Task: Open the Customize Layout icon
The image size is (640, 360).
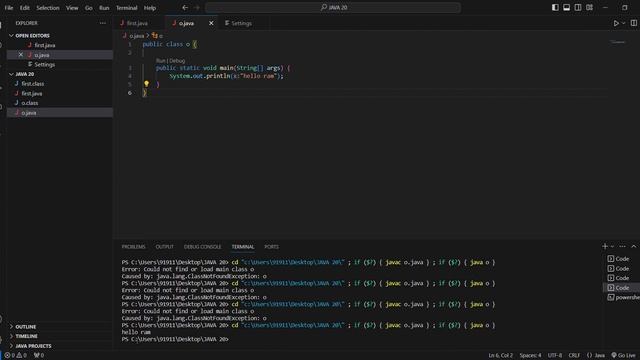Action: [589, 7]
